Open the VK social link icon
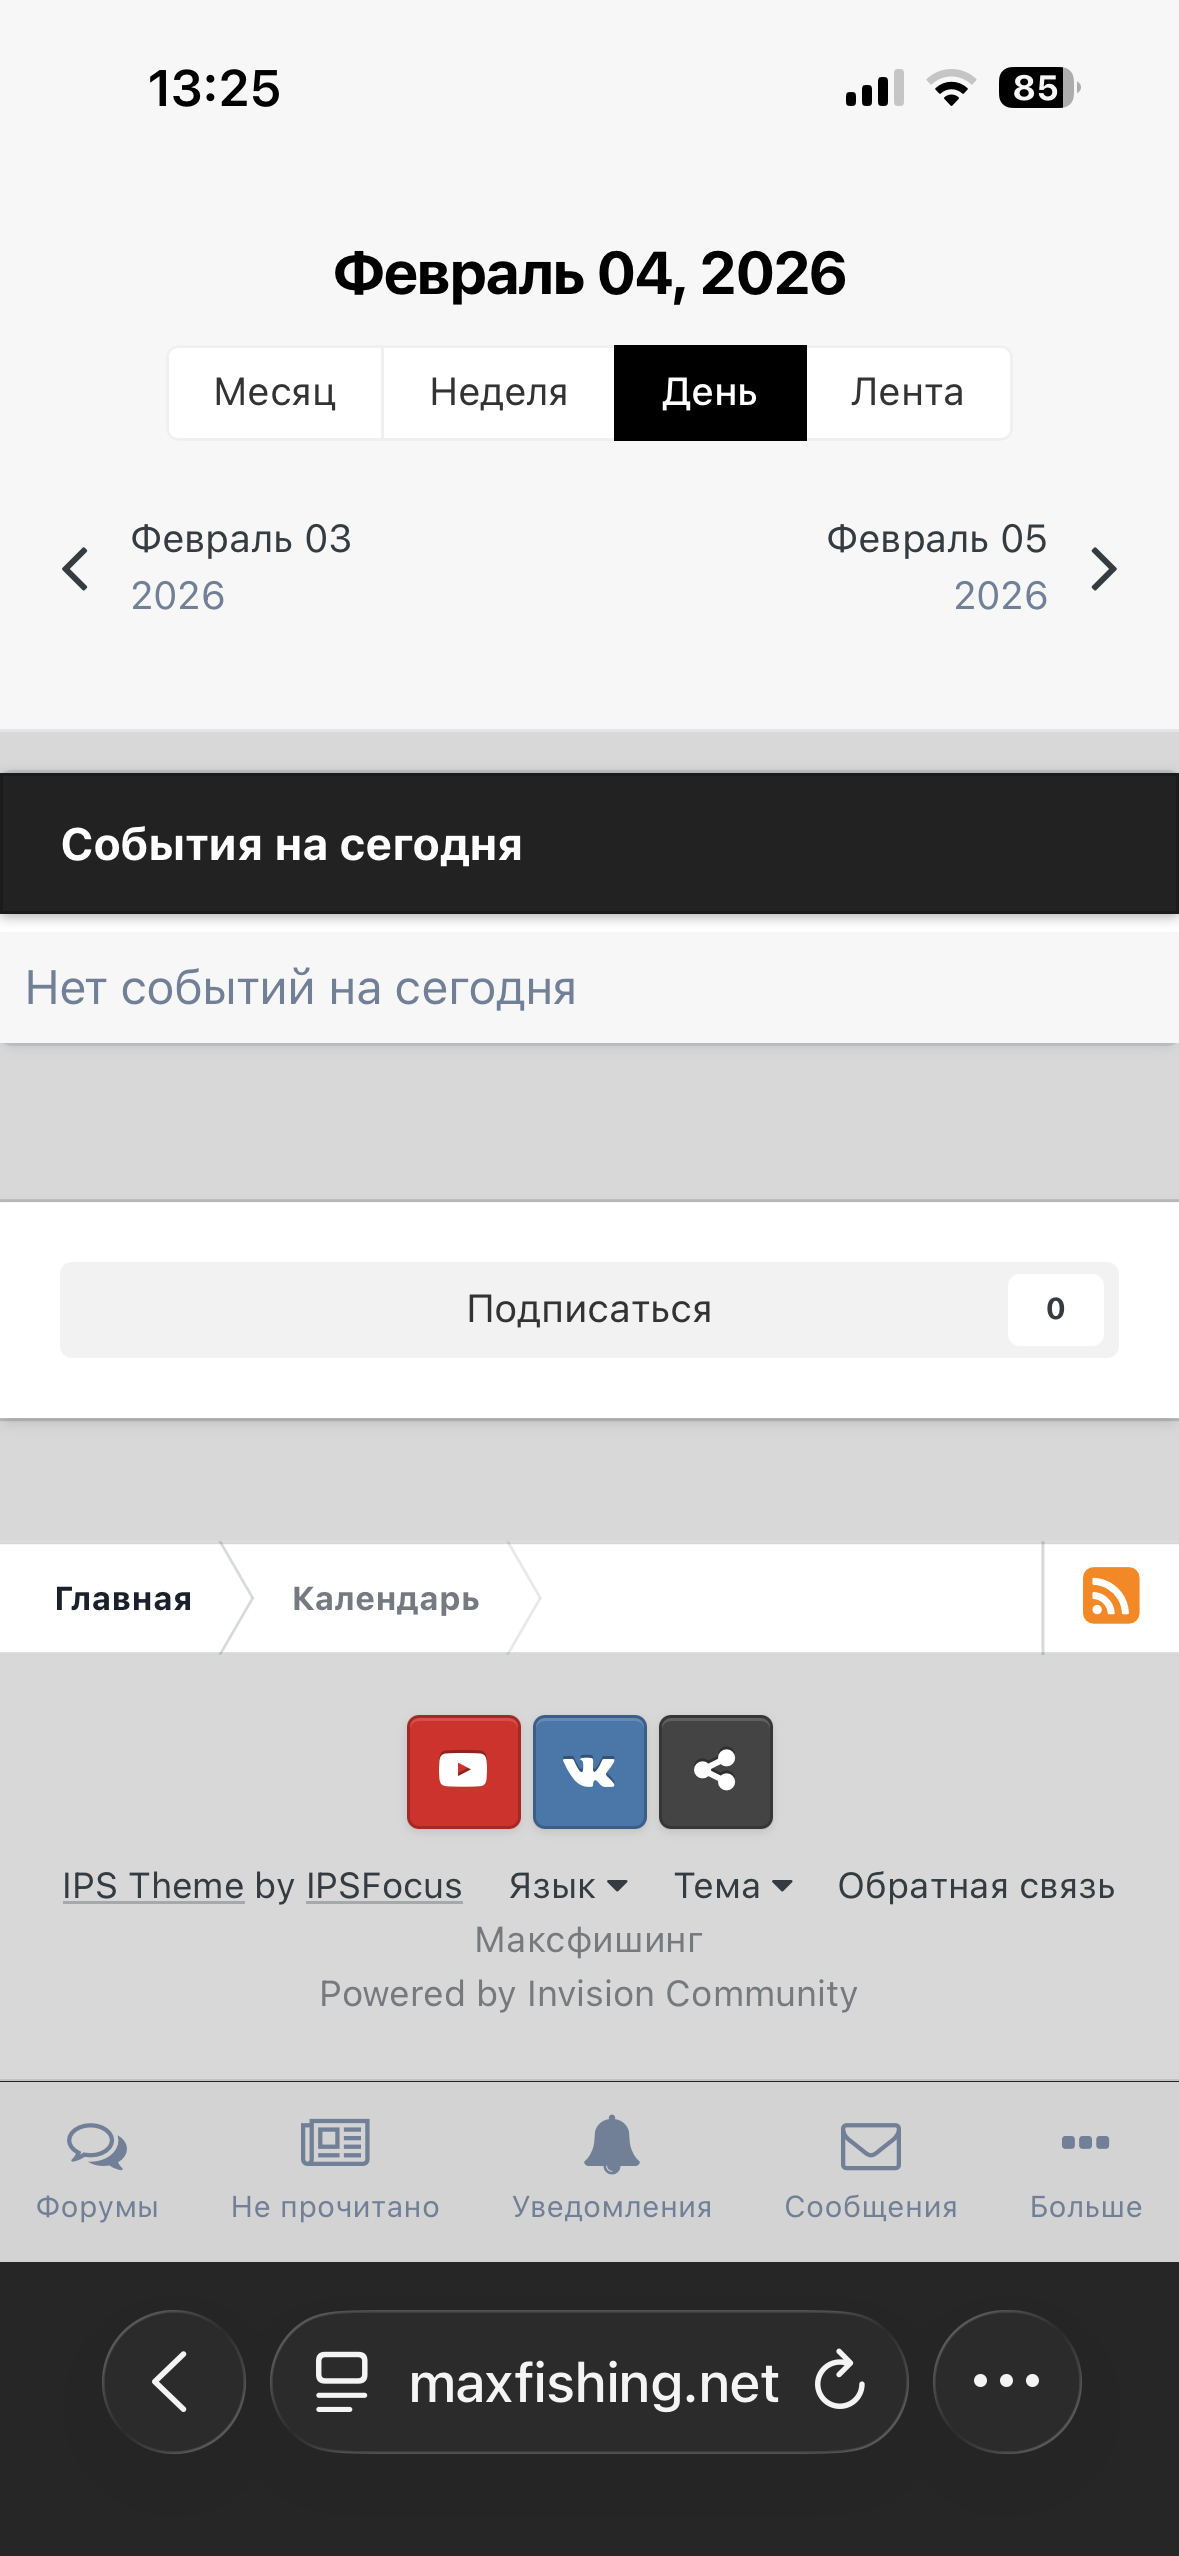1179x2556 pixels. click(589, 1771)
